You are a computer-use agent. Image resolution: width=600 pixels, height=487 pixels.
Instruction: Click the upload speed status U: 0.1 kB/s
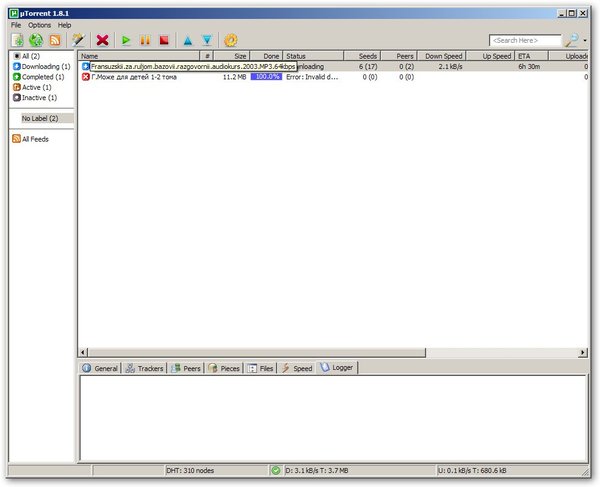472,471
